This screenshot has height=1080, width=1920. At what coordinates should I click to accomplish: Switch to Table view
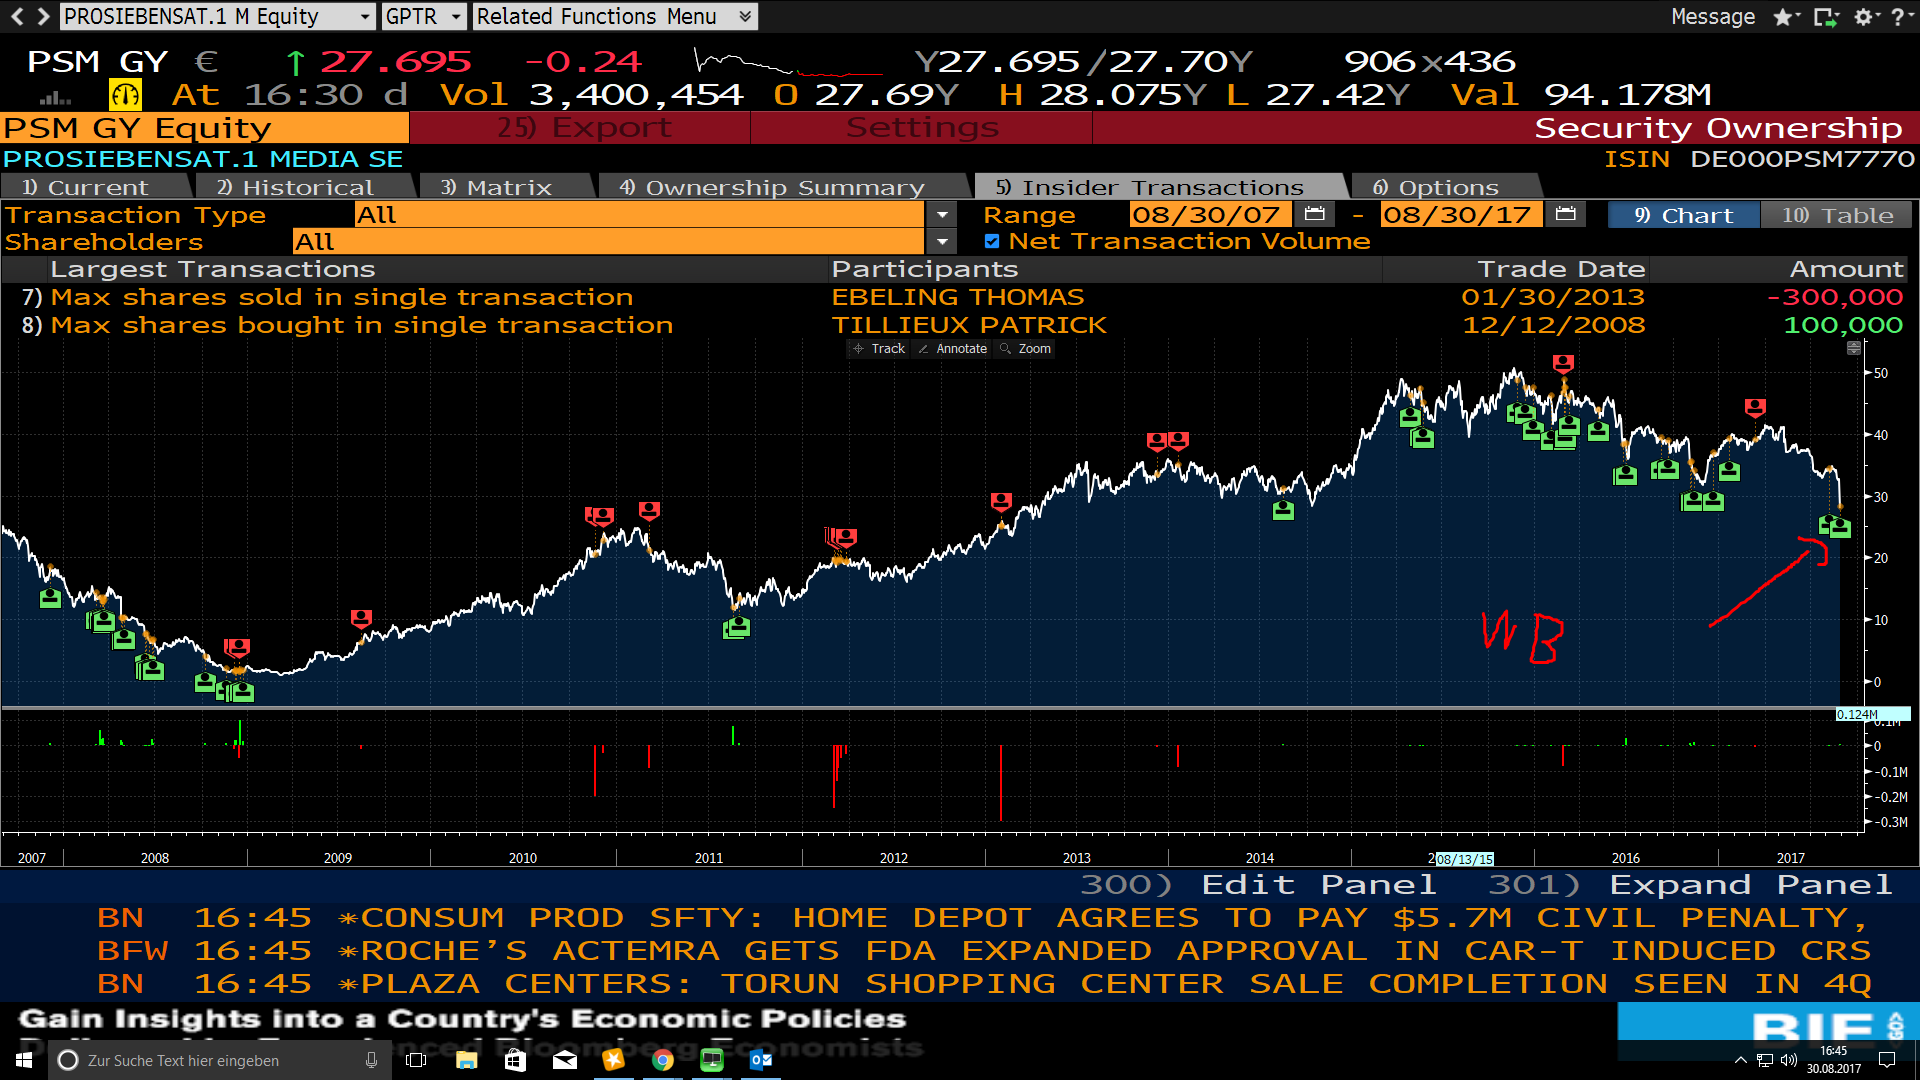point(1836,215)
